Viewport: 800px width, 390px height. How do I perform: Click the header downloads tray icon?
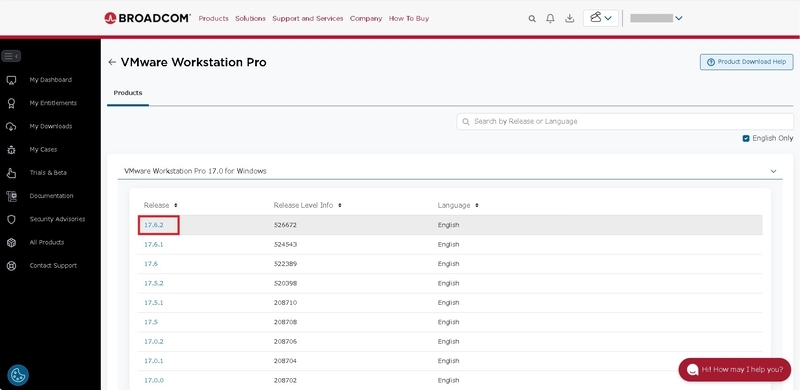coord(569,19)
